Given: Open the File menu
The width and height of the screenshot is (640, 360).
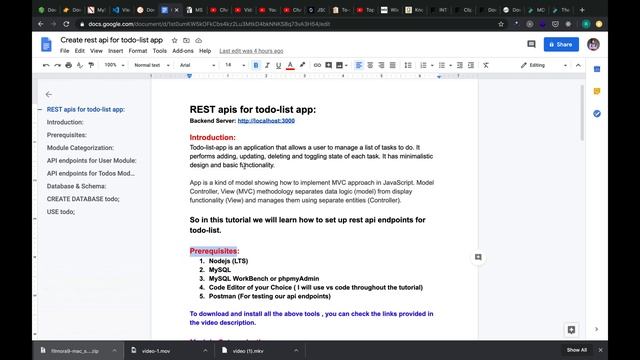Looking at the screenshot, I should pyautogui.click(x=64, y=51).
